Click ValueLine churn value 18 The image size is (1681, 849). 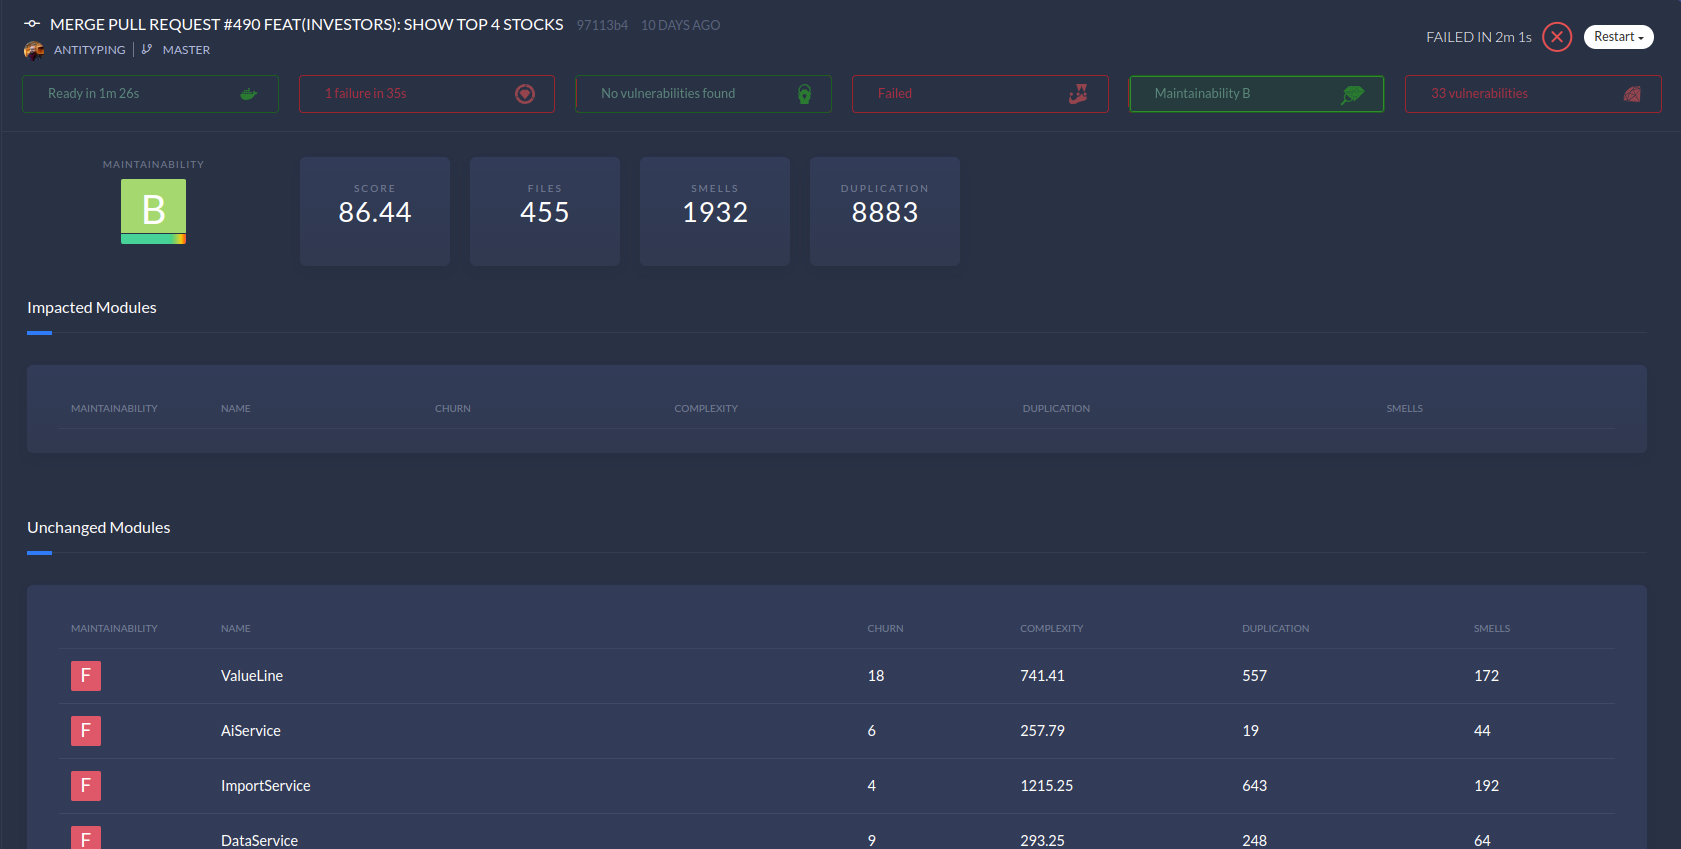876,676
